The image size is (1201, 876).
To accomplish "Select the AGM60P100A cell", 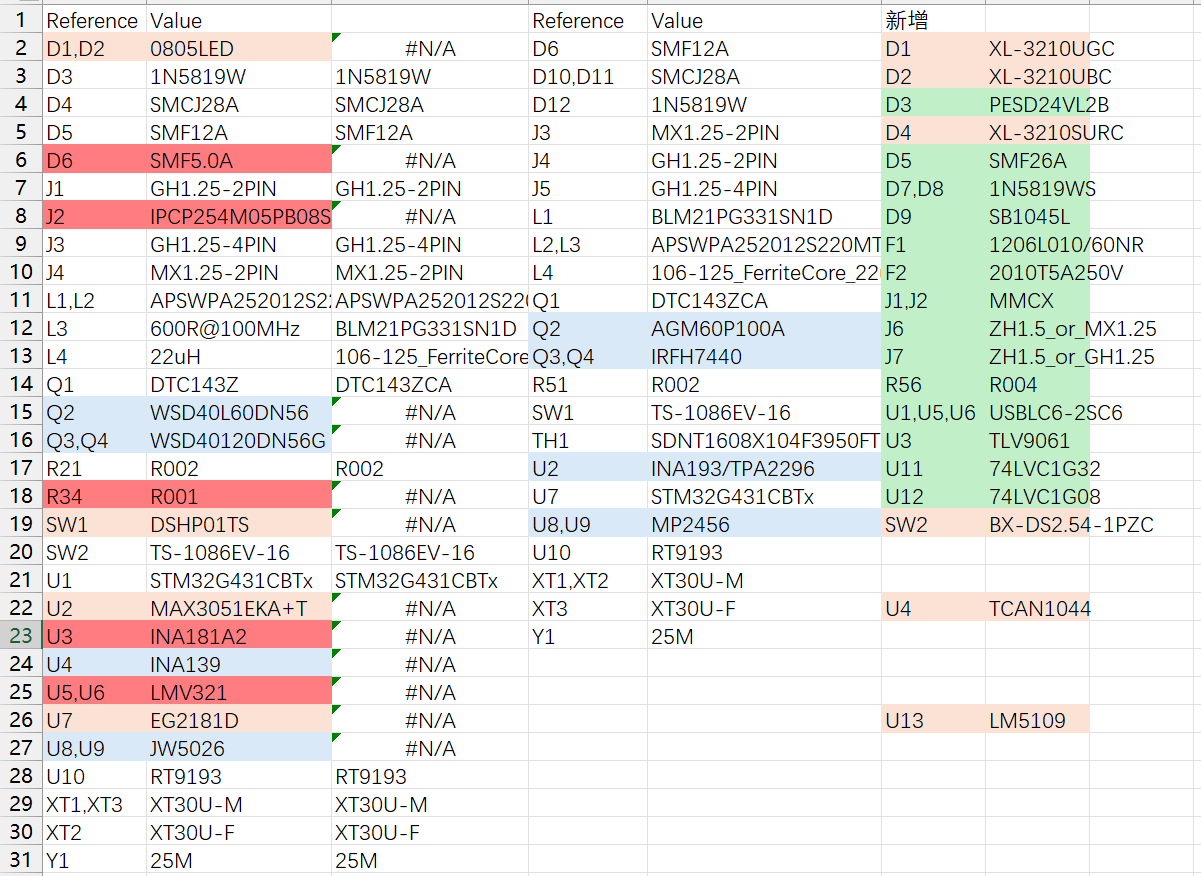I will coord(764,328).
